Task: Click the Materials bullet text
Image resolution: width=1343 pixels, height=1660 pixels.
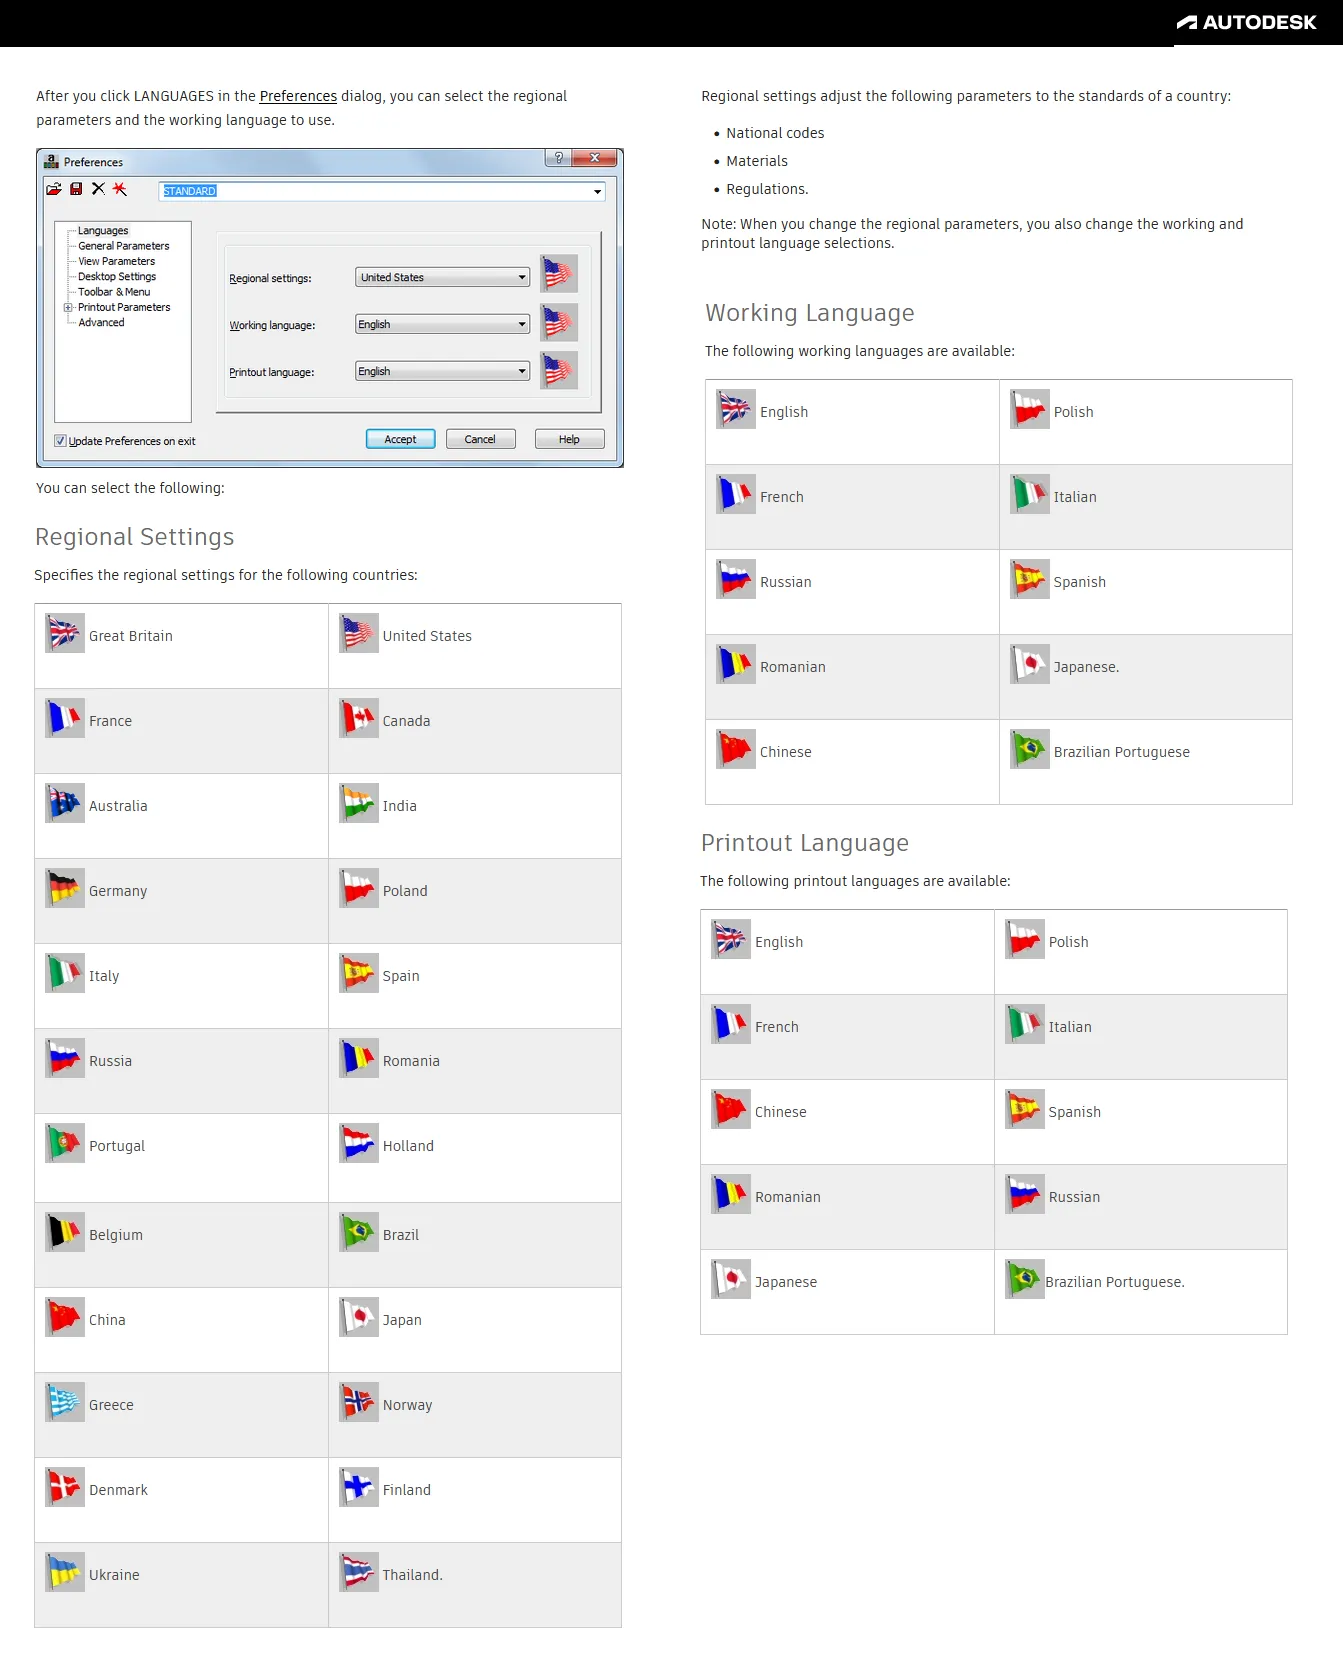Action: [x=757, y=161]
